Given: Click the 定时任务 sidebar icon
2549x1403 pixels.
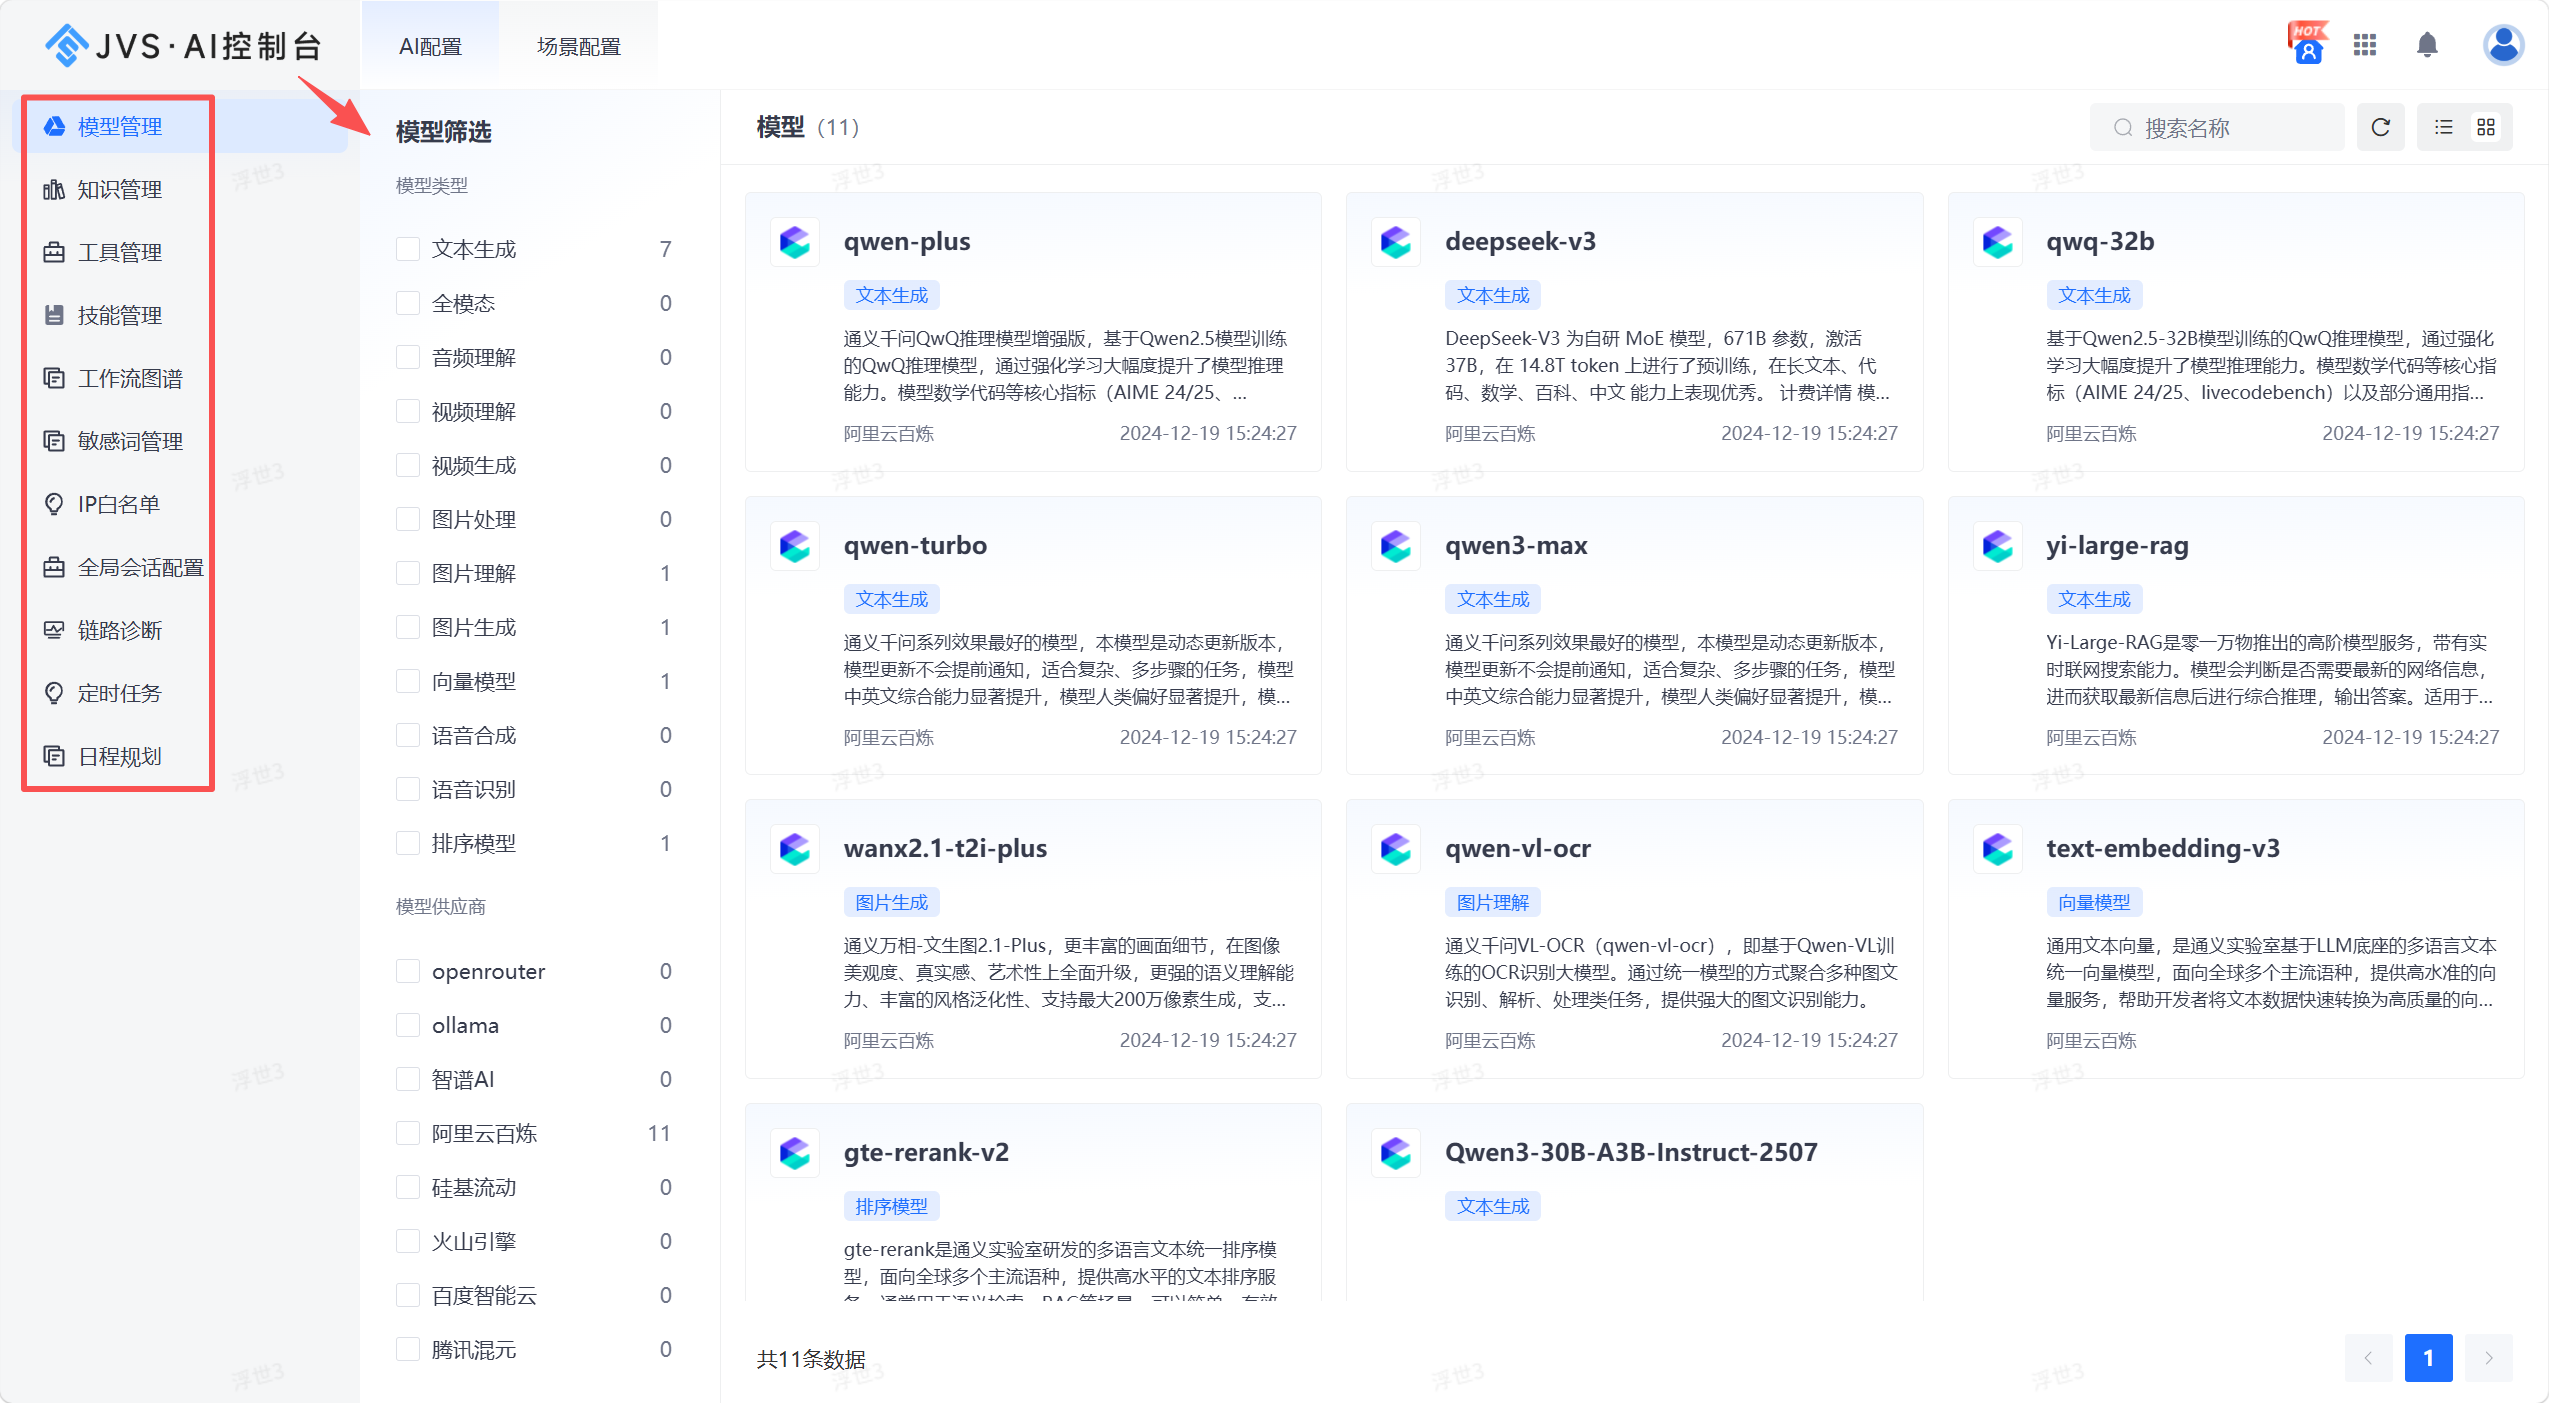Looking at the screenshot, I should [x=54, y=693].
